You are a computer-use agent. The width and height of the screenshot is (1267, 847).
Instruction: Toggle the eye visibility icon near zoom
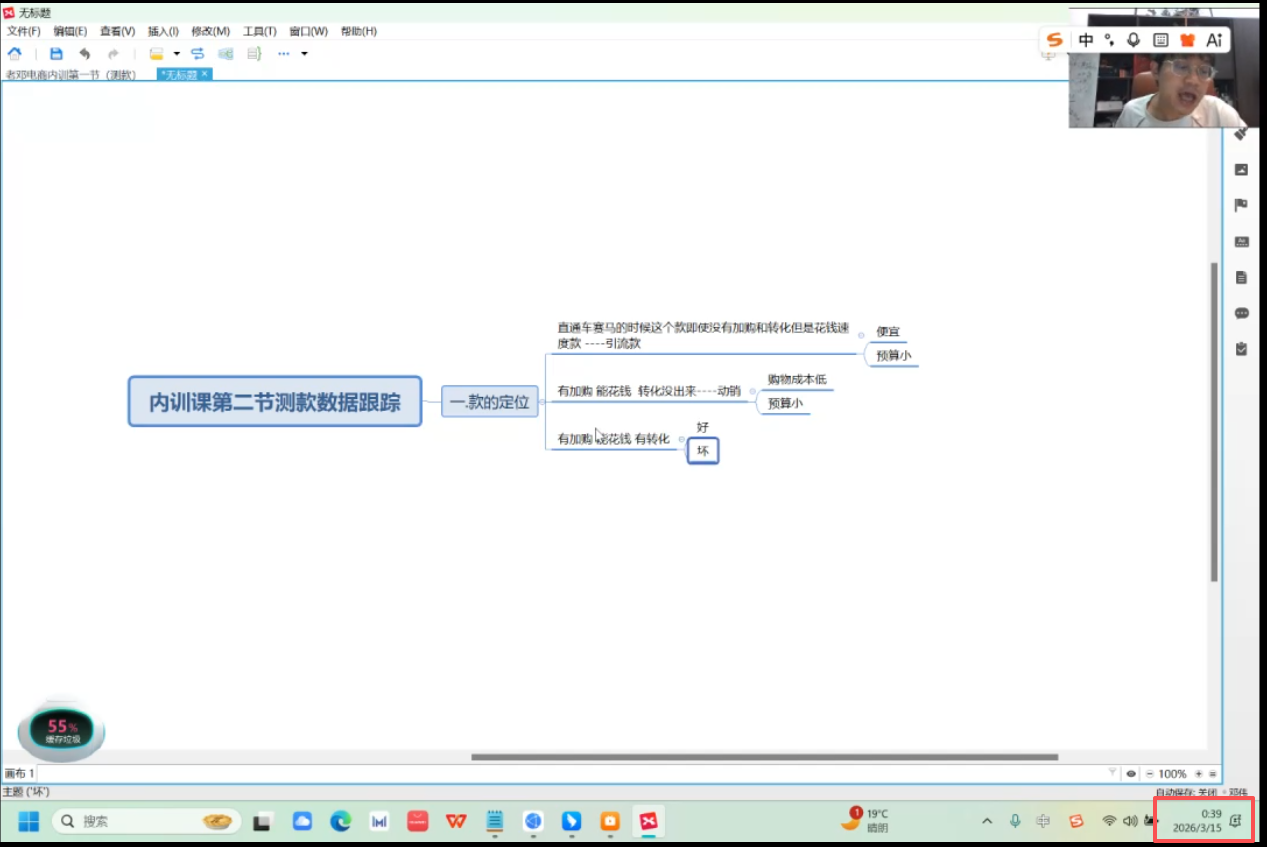pos(1131,774)
